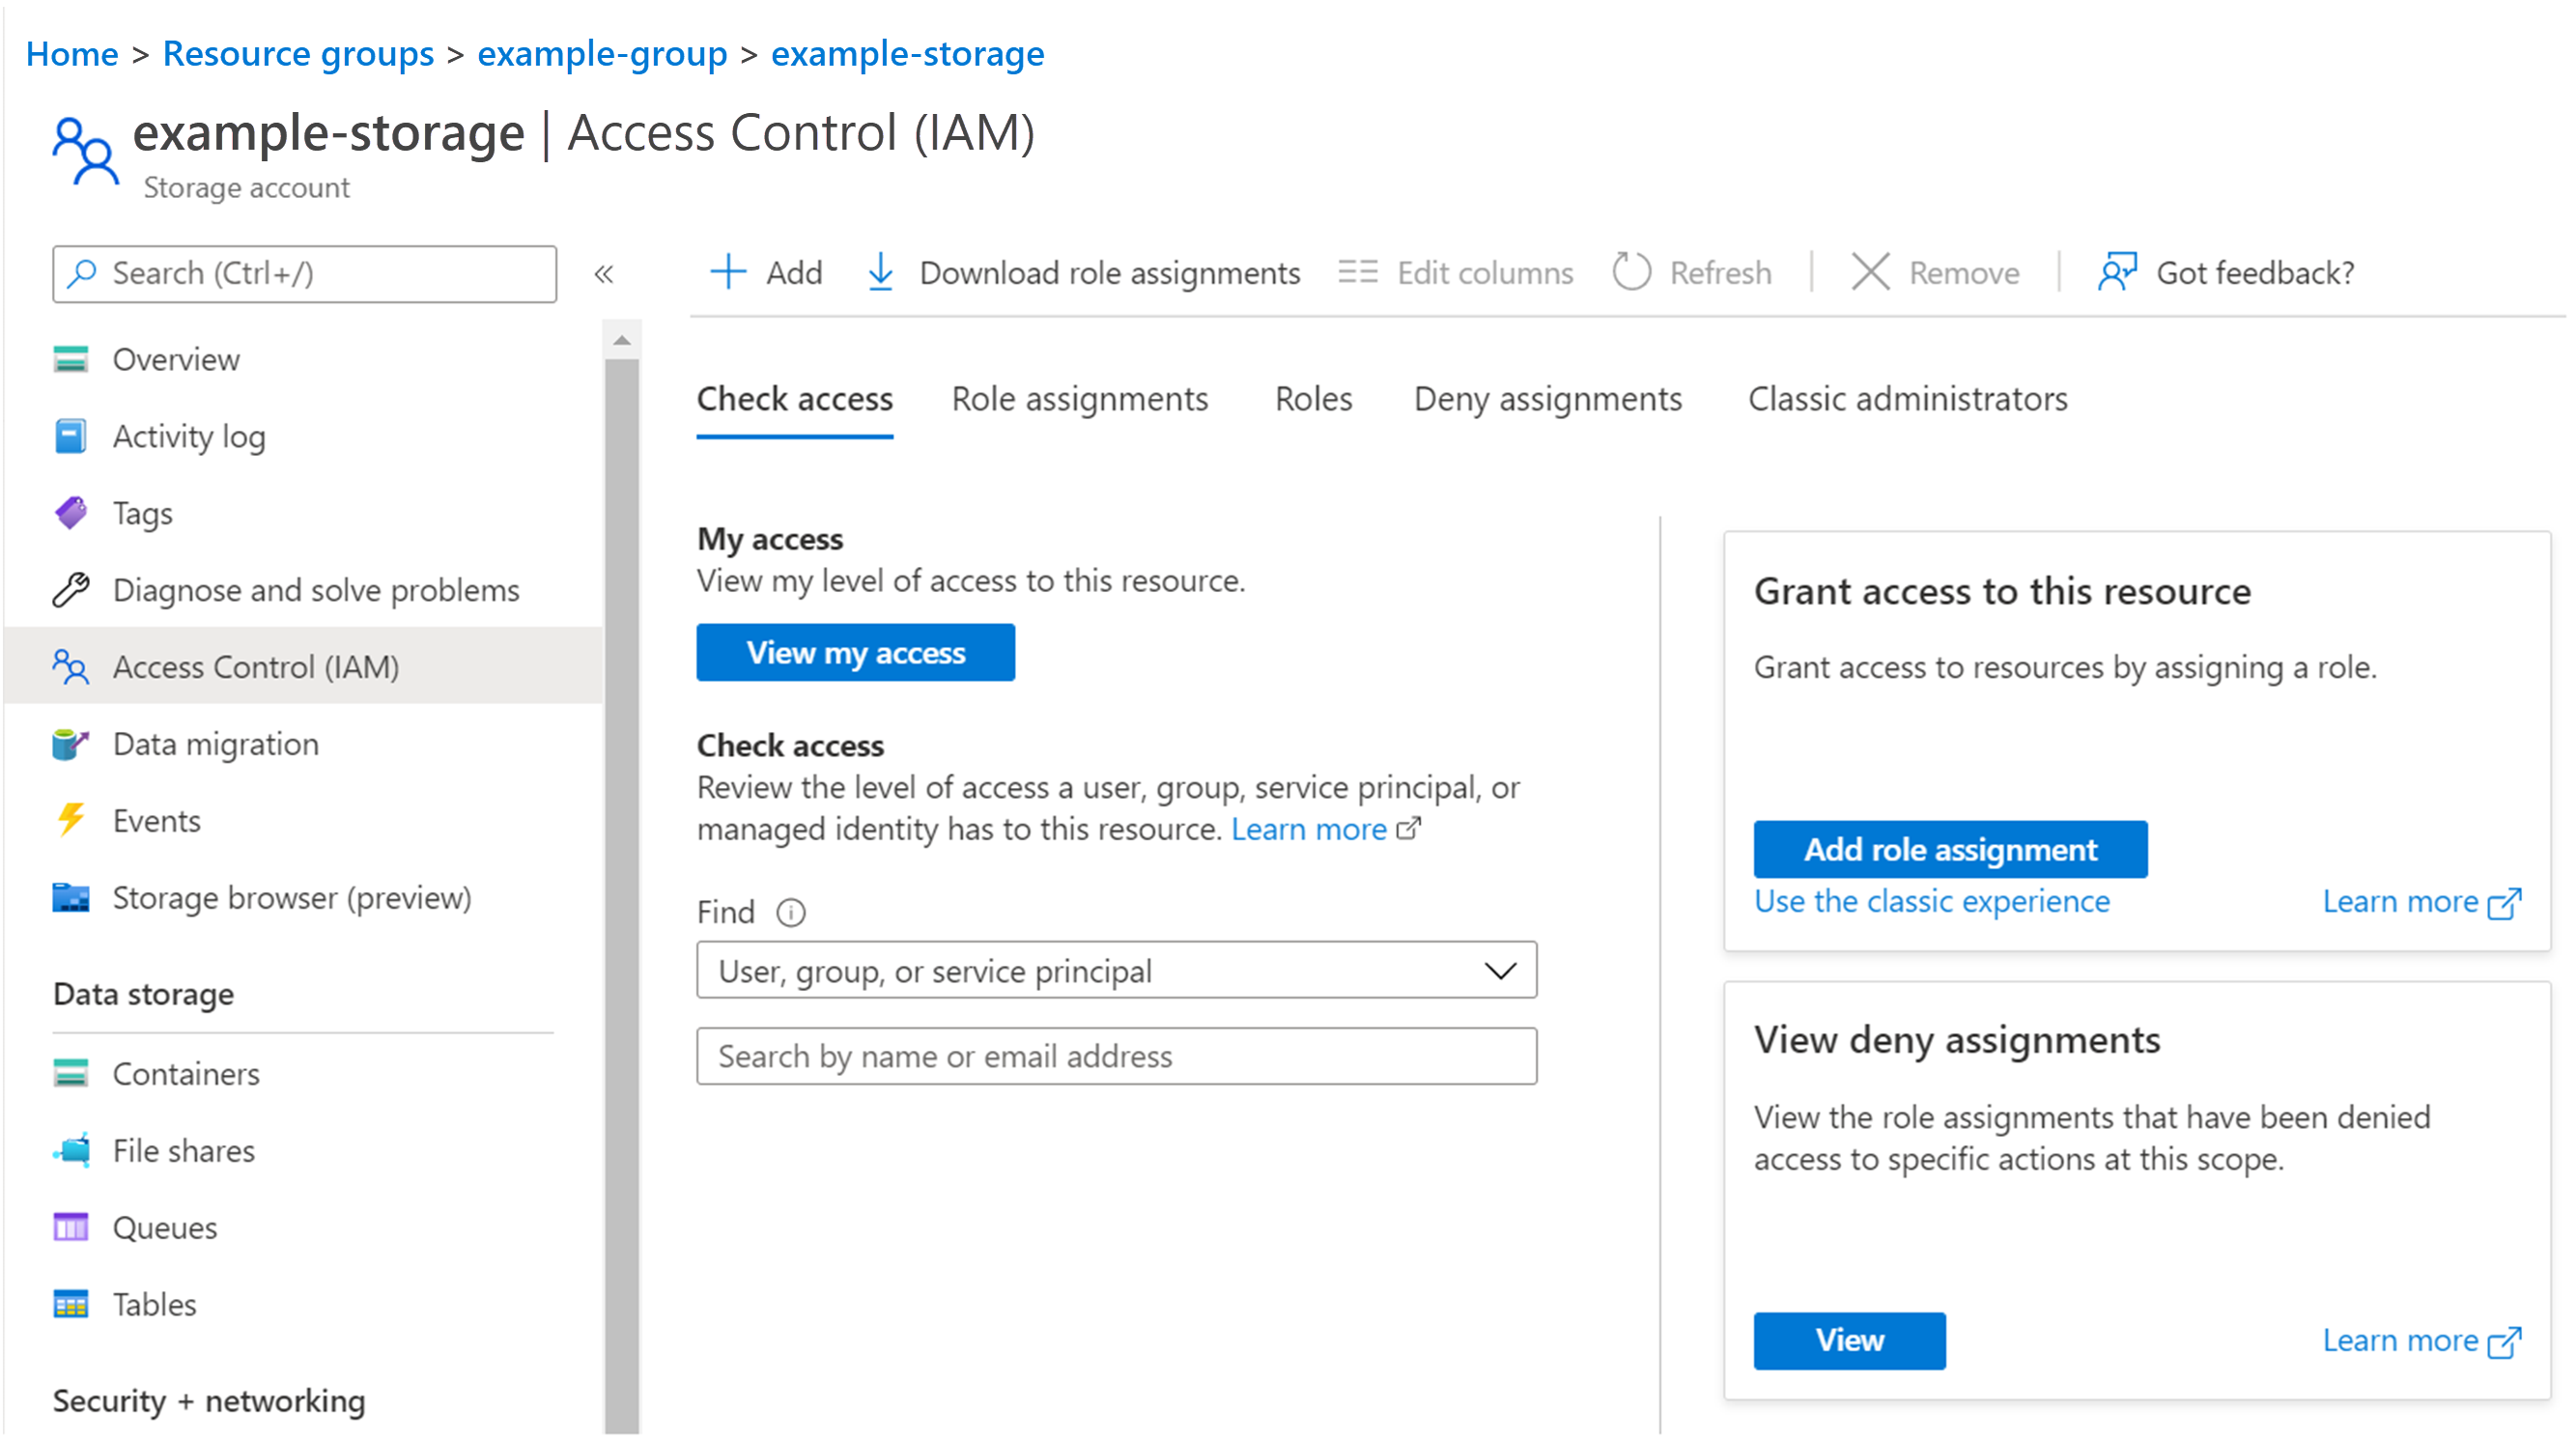
Task: Open the Deny assignments tab
Action: (x=1548, y=399)
